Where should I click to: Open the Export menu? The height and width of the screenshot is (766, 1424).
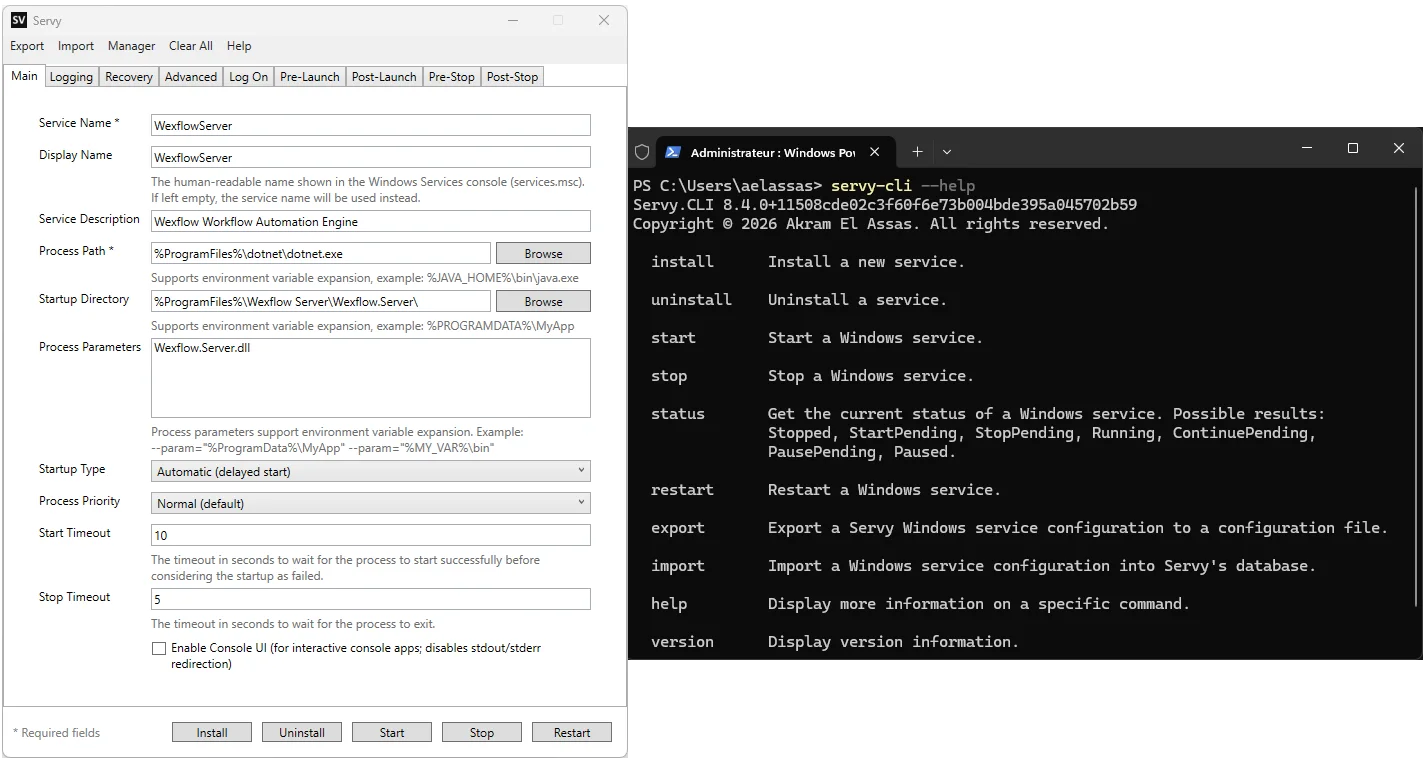pos(27,46)
